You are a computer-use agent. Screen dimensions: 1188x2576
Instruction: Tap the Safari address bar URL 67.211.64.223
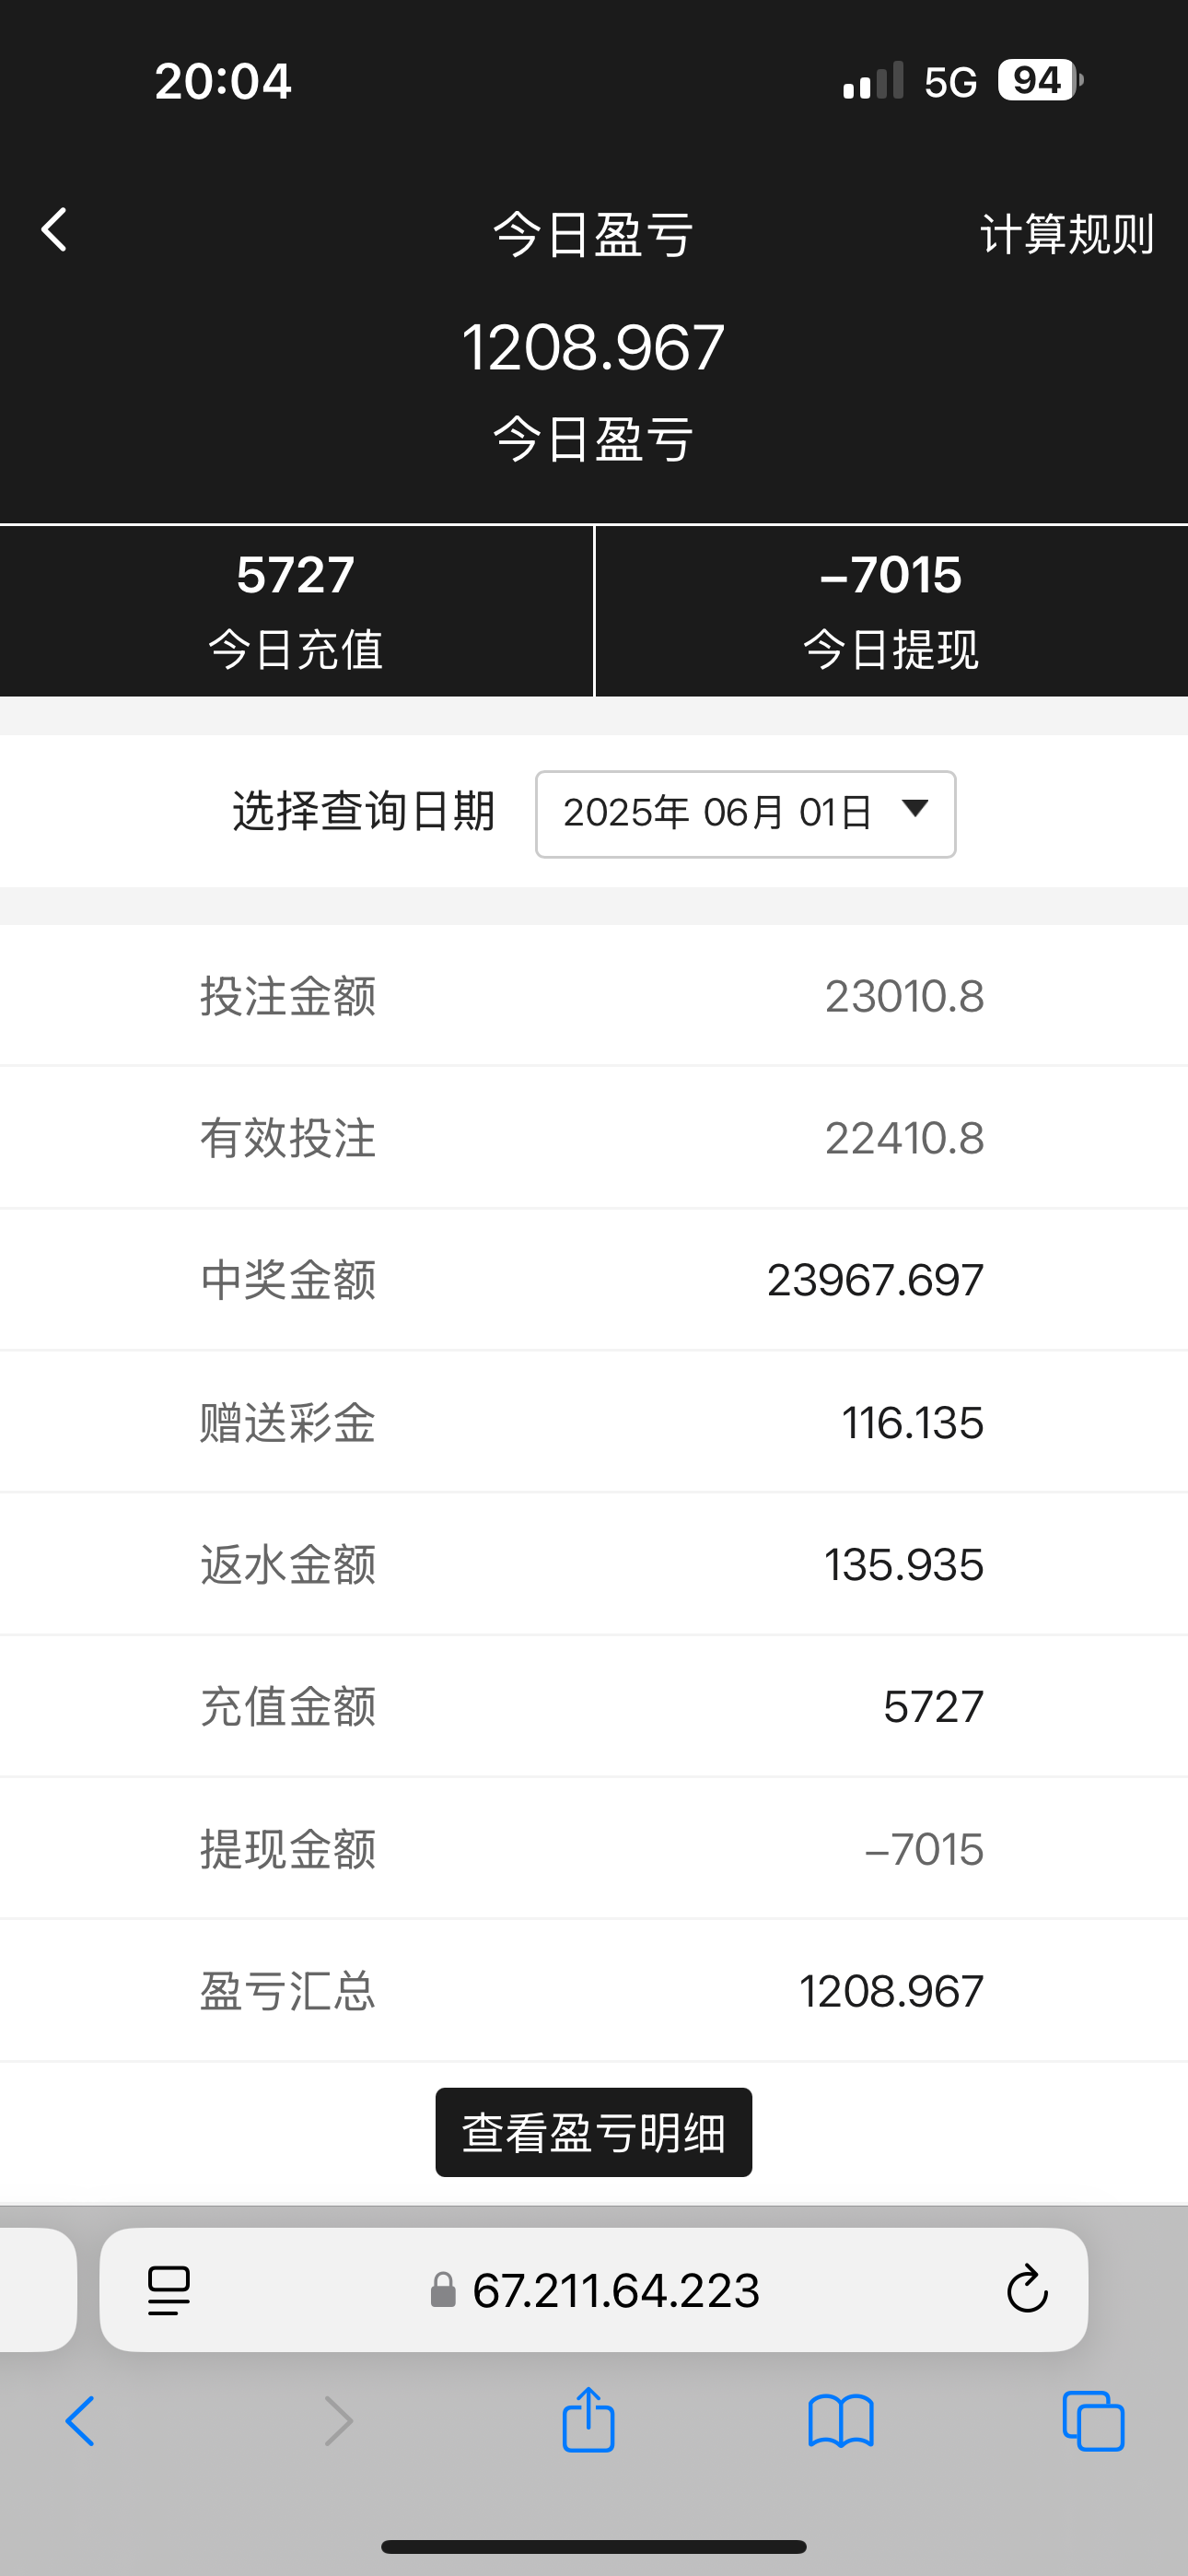[615, 2289]
